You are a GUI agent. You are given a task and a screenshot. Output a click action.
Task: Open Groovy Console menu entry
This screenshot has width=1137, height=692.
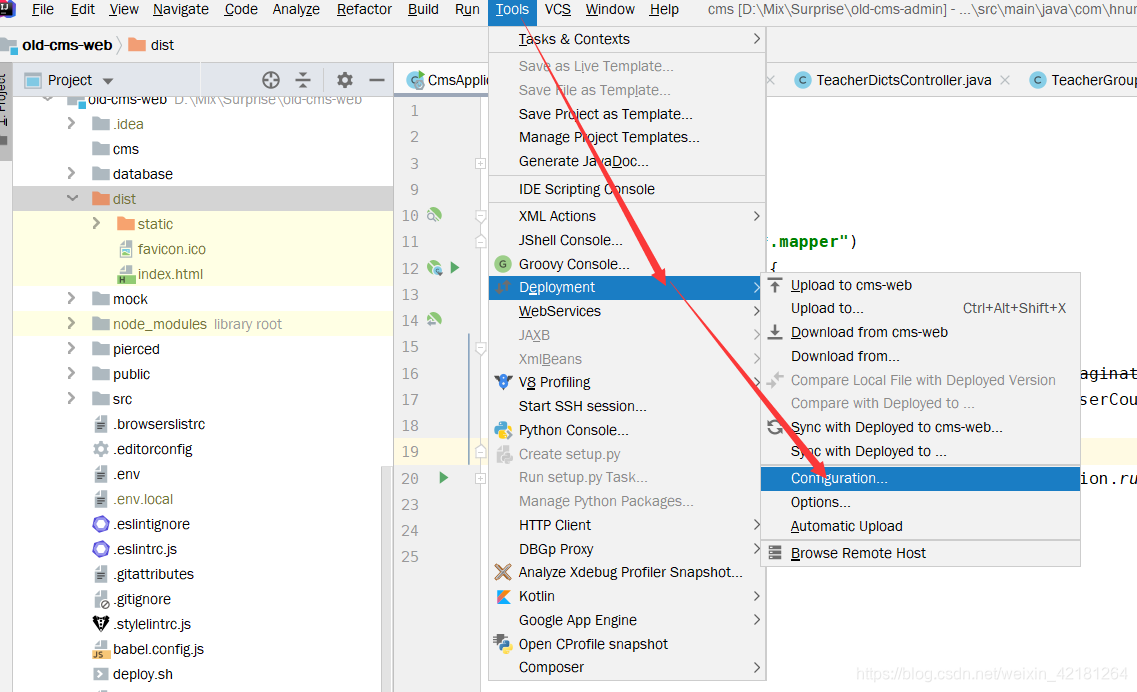[x=627, y=264]
